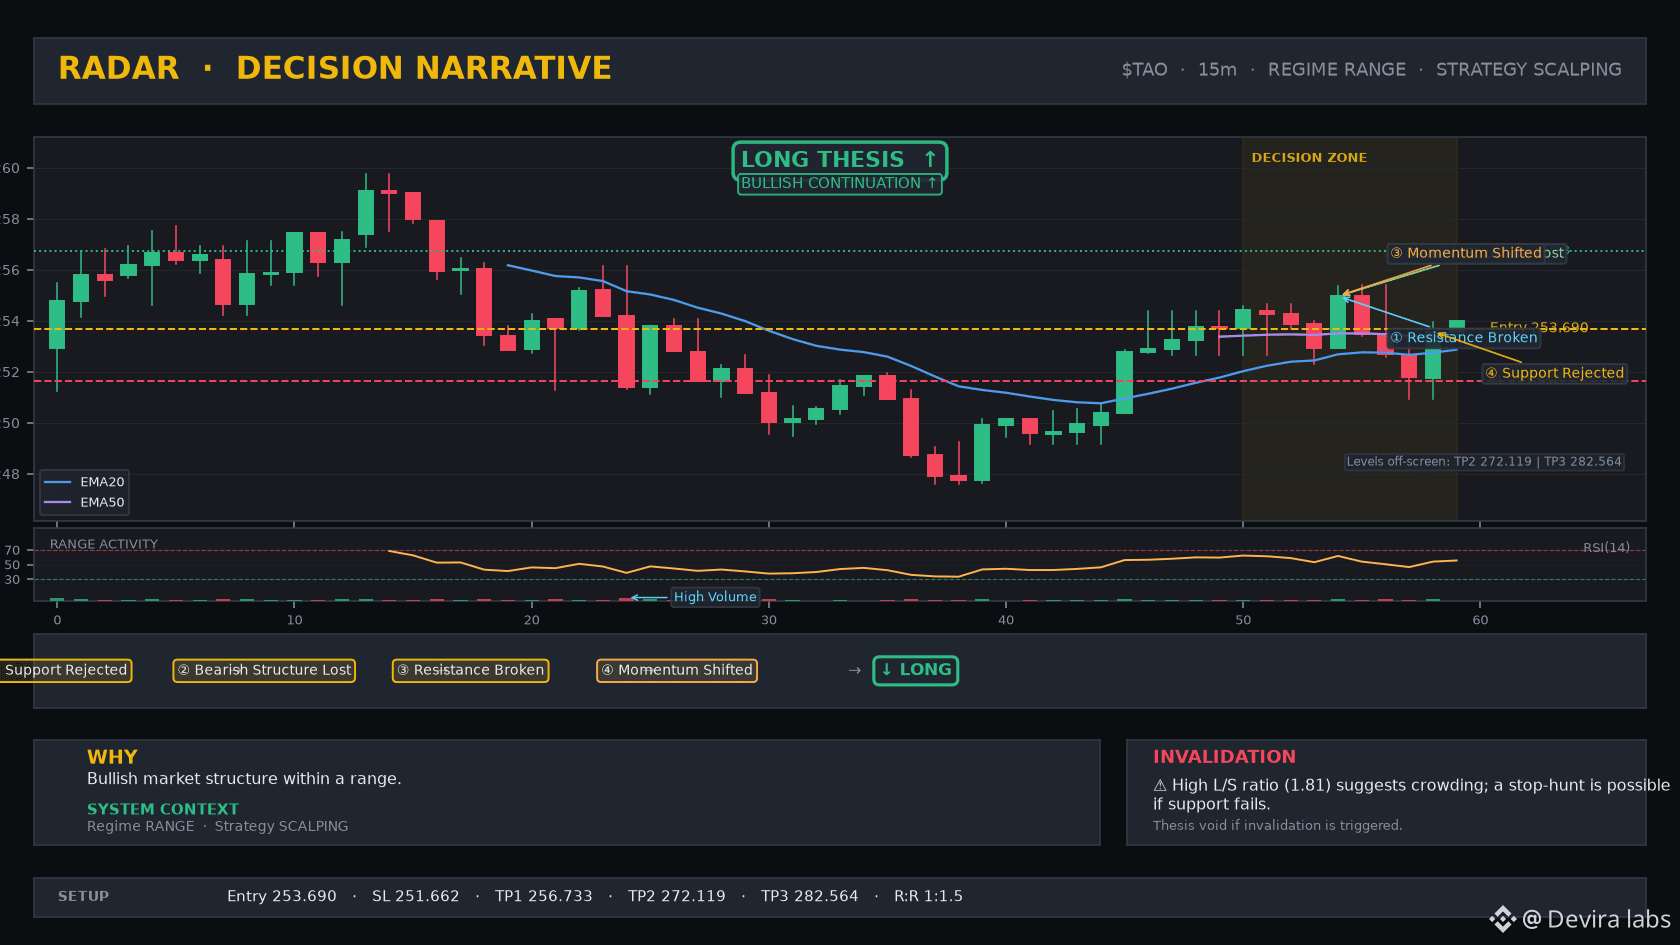Click SL 251.662 in the setup bar
The height and width of the screenshot is (945, 1680).
click(416, 896)
